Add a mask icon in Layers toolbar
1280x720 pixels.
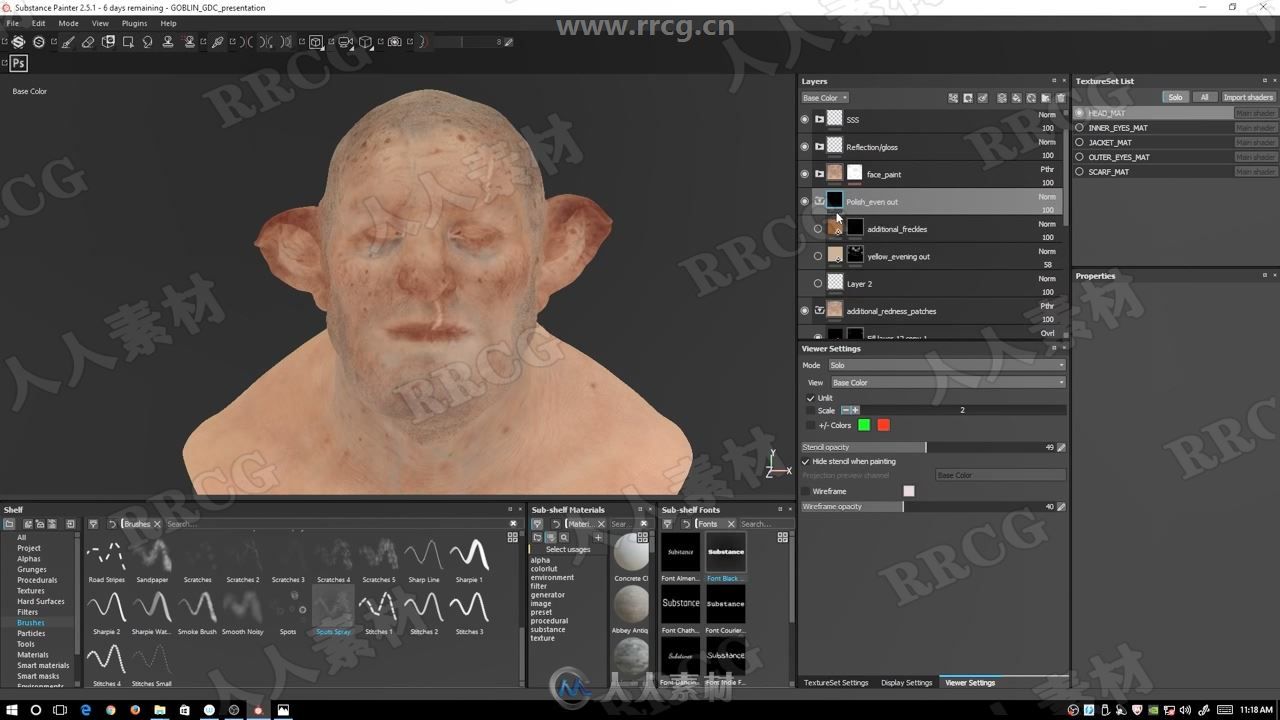pos(968,98)
